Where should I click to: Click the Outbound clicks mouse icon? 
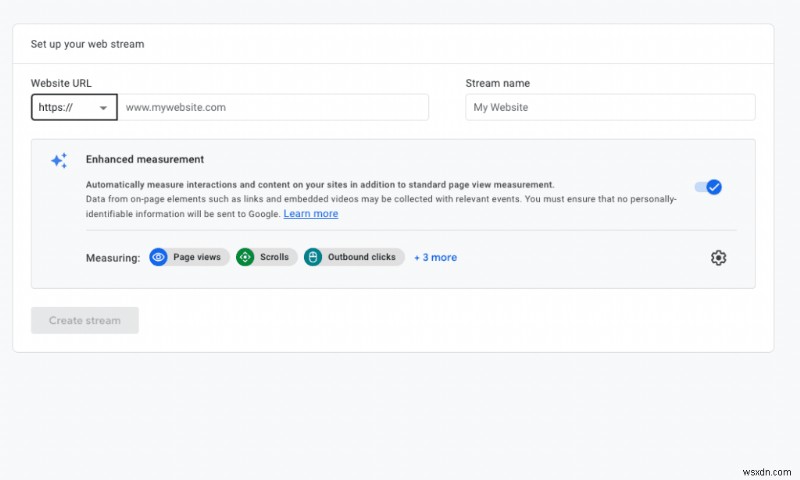click(313, 257)
